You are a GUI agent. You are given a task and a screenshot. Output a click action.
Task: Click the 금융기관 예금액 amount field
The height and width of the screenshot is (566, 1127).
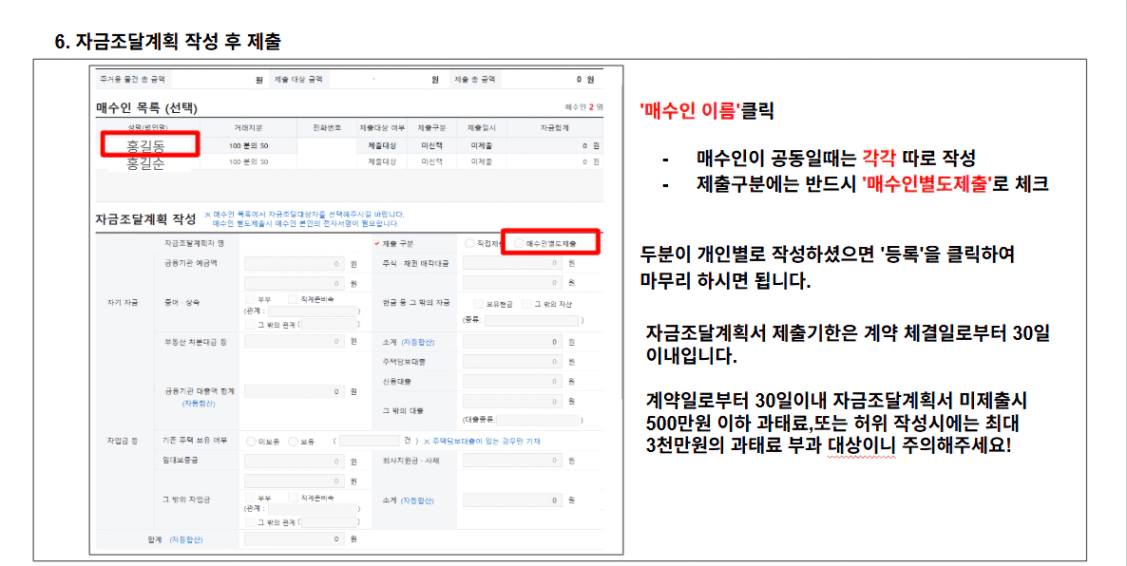(x=294, y=262)
